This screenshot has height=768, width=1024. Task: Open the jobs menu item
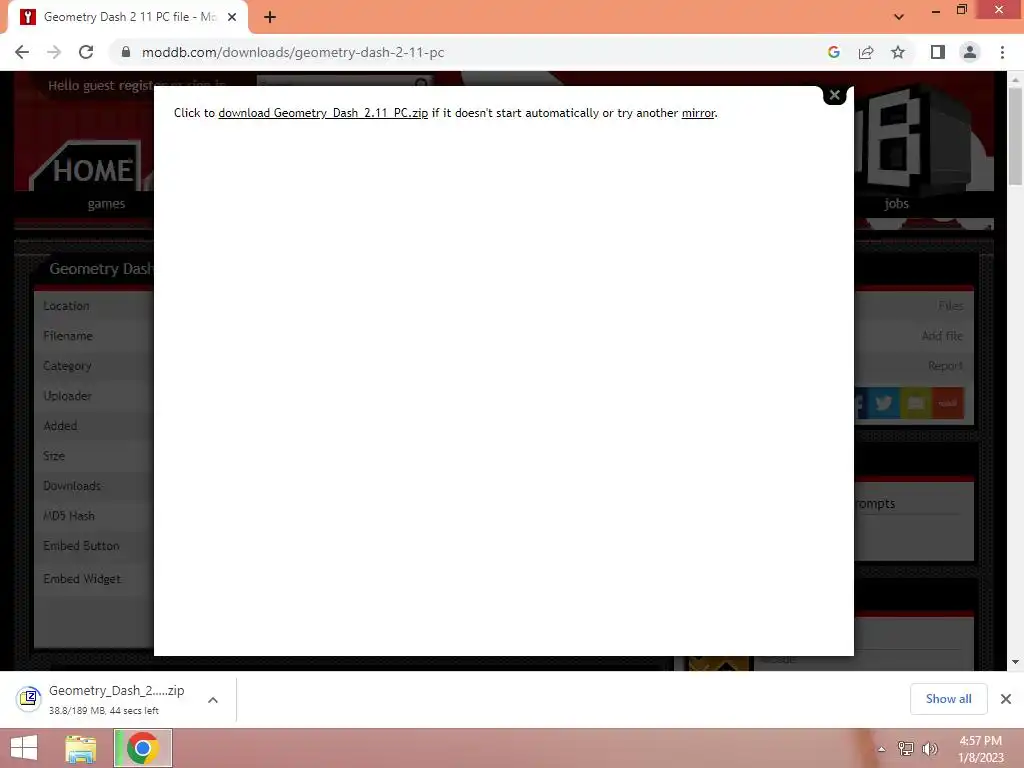(896, 204)
